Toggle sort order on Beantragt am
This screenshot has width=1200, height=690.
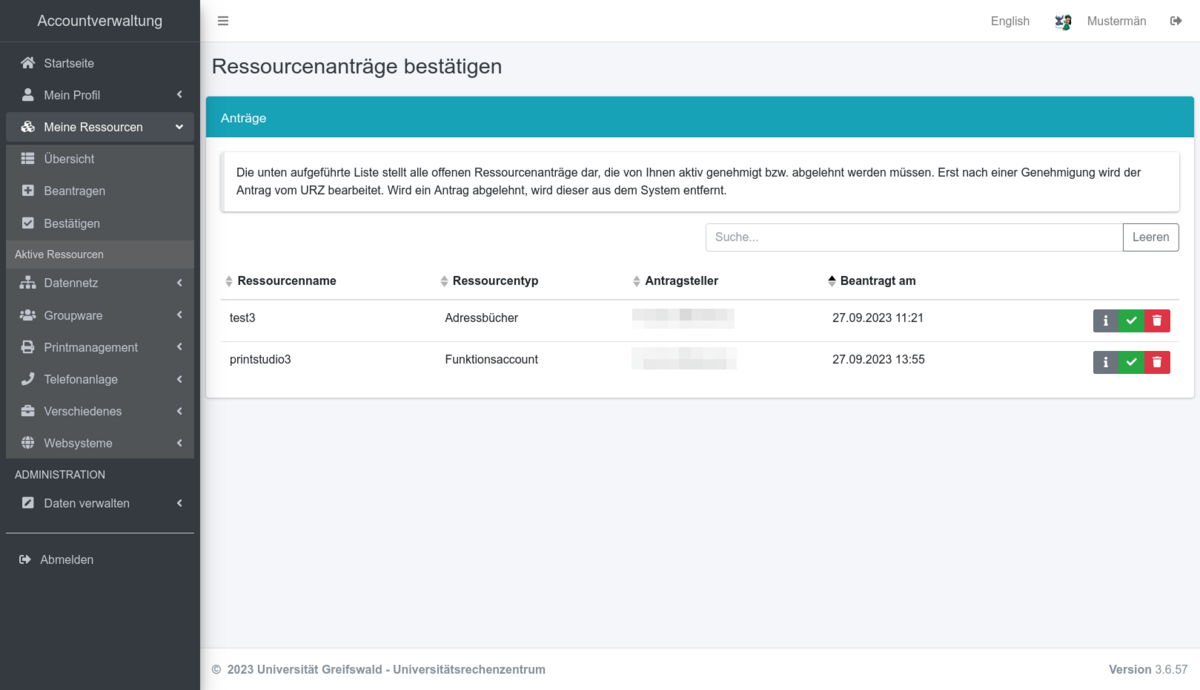click(x=877, y=281)
